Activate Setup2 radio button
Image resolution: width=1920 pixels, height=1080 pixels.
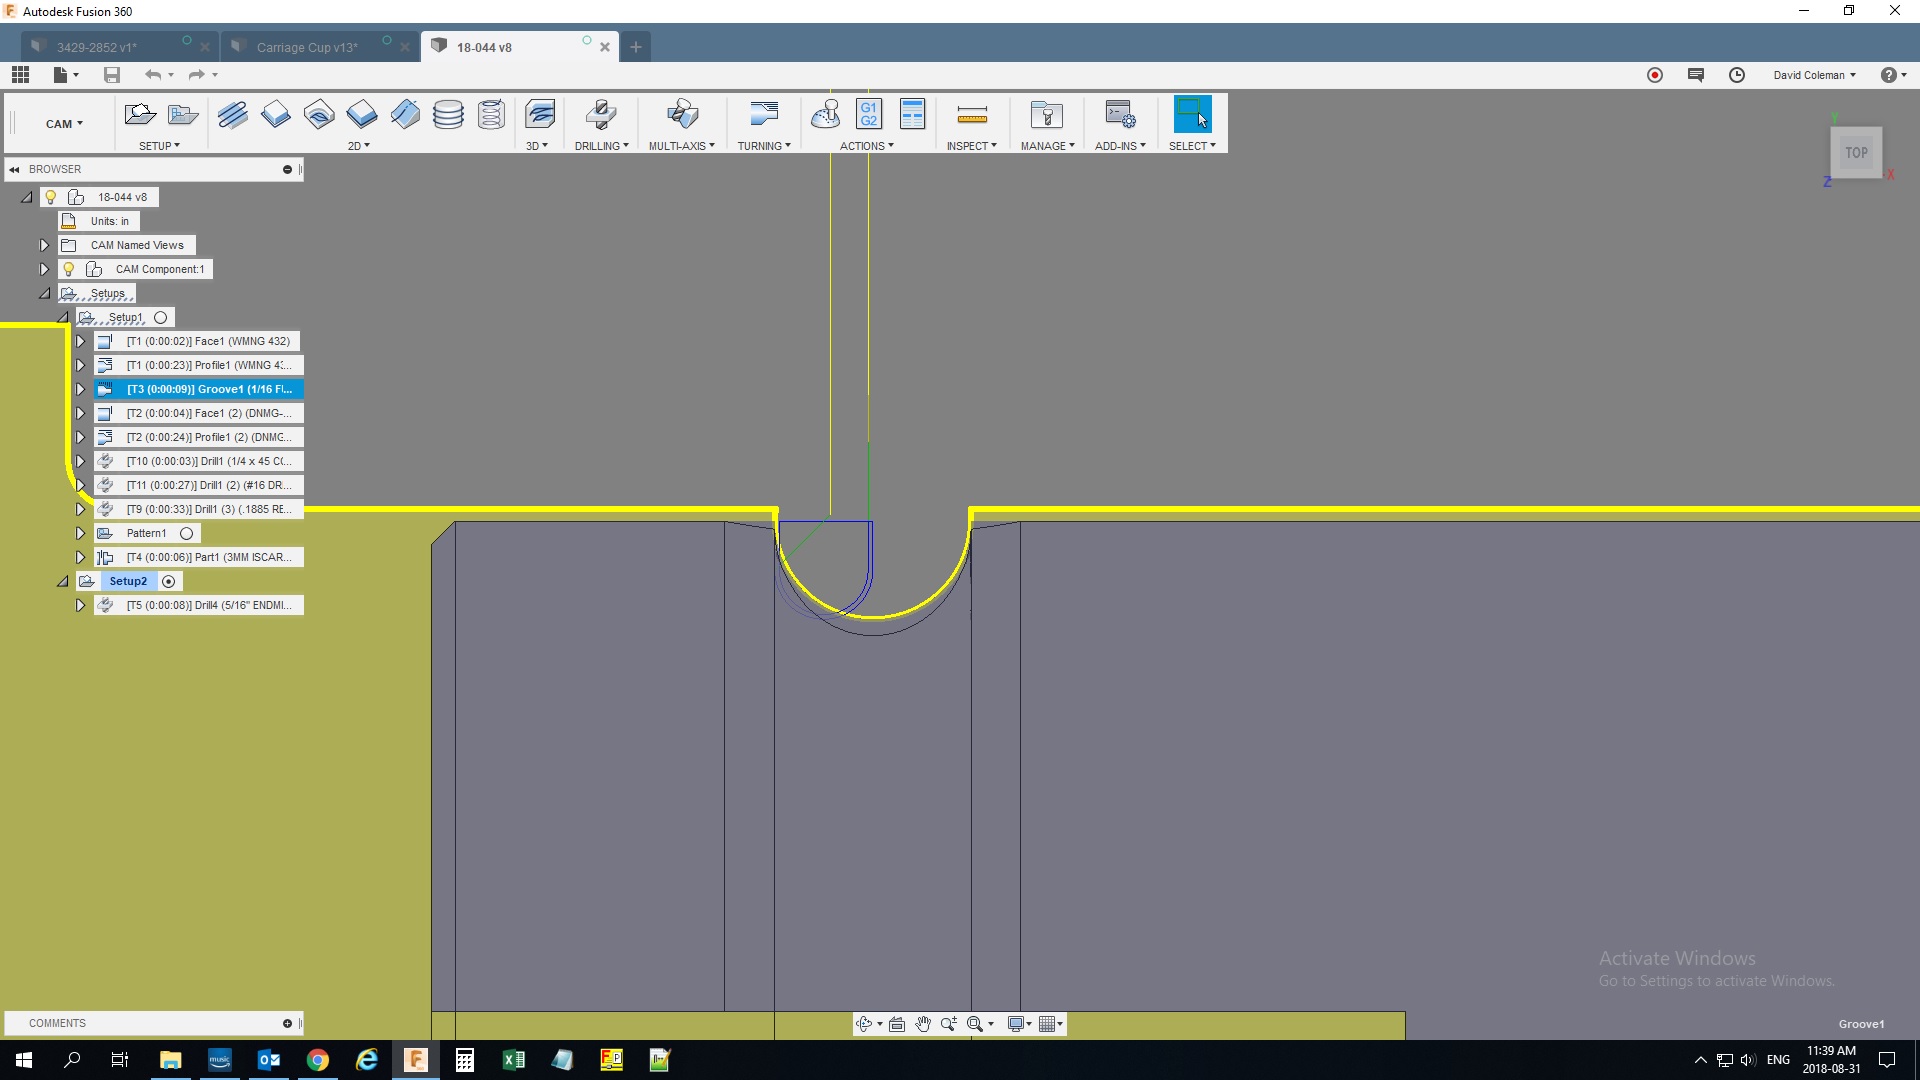click(x=169, y=581)
